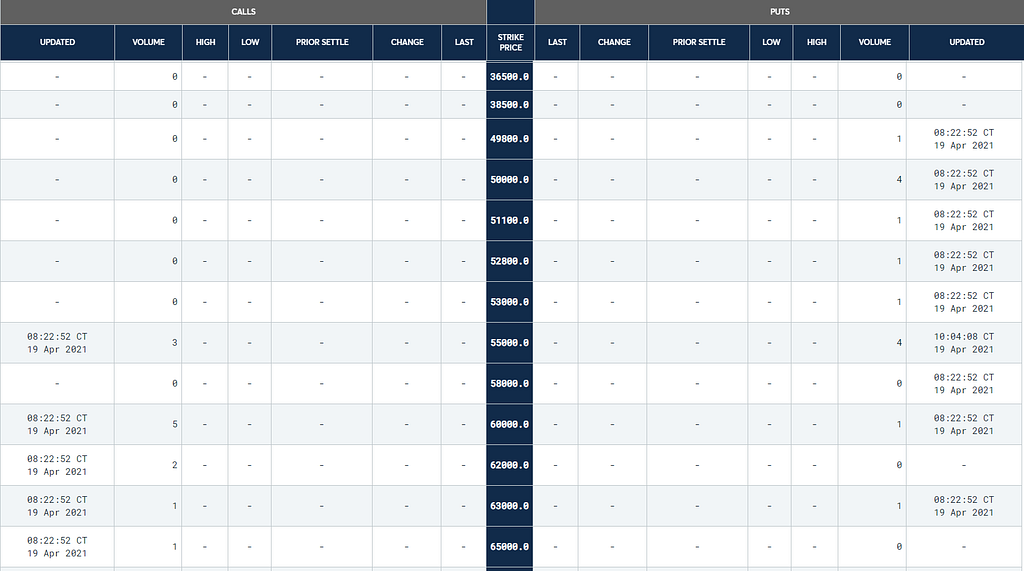This screenshot has width=1024, height=571.
Task: Click calls volume 1 in 63000.0 row
Action: tap(174, 506)
